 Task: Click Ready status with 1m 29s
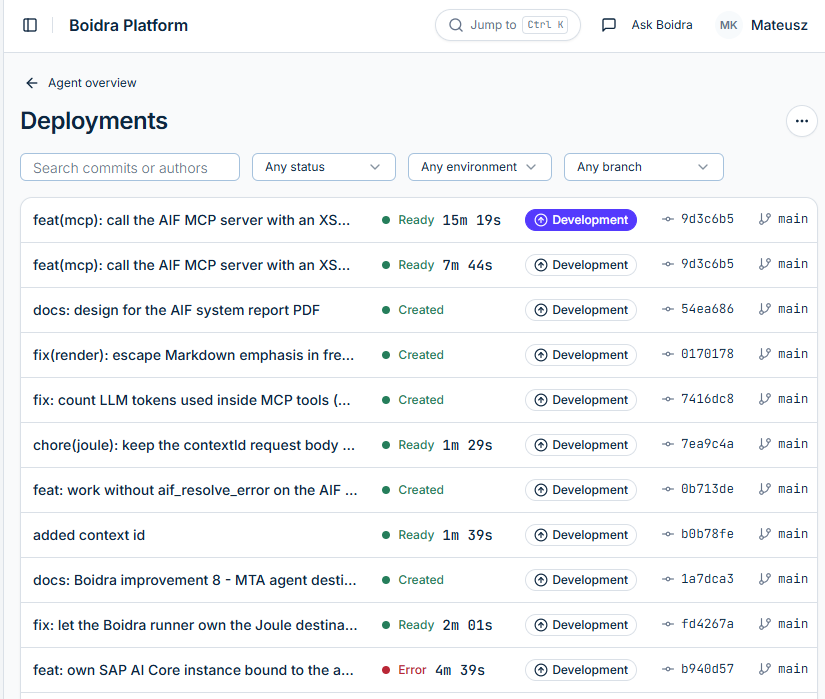click(x=416, y=445)
